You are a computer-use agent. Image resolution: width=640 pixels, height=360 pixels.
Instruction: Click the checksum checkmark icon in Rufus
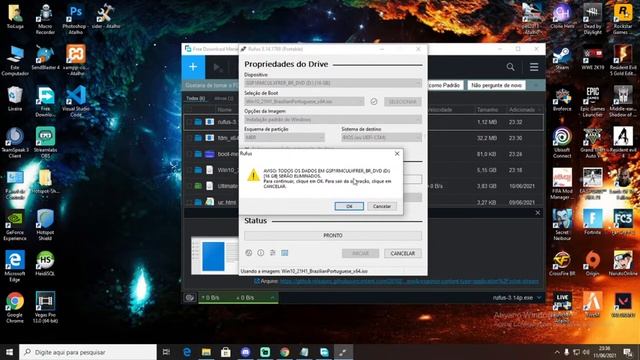(x=374, y=102)
